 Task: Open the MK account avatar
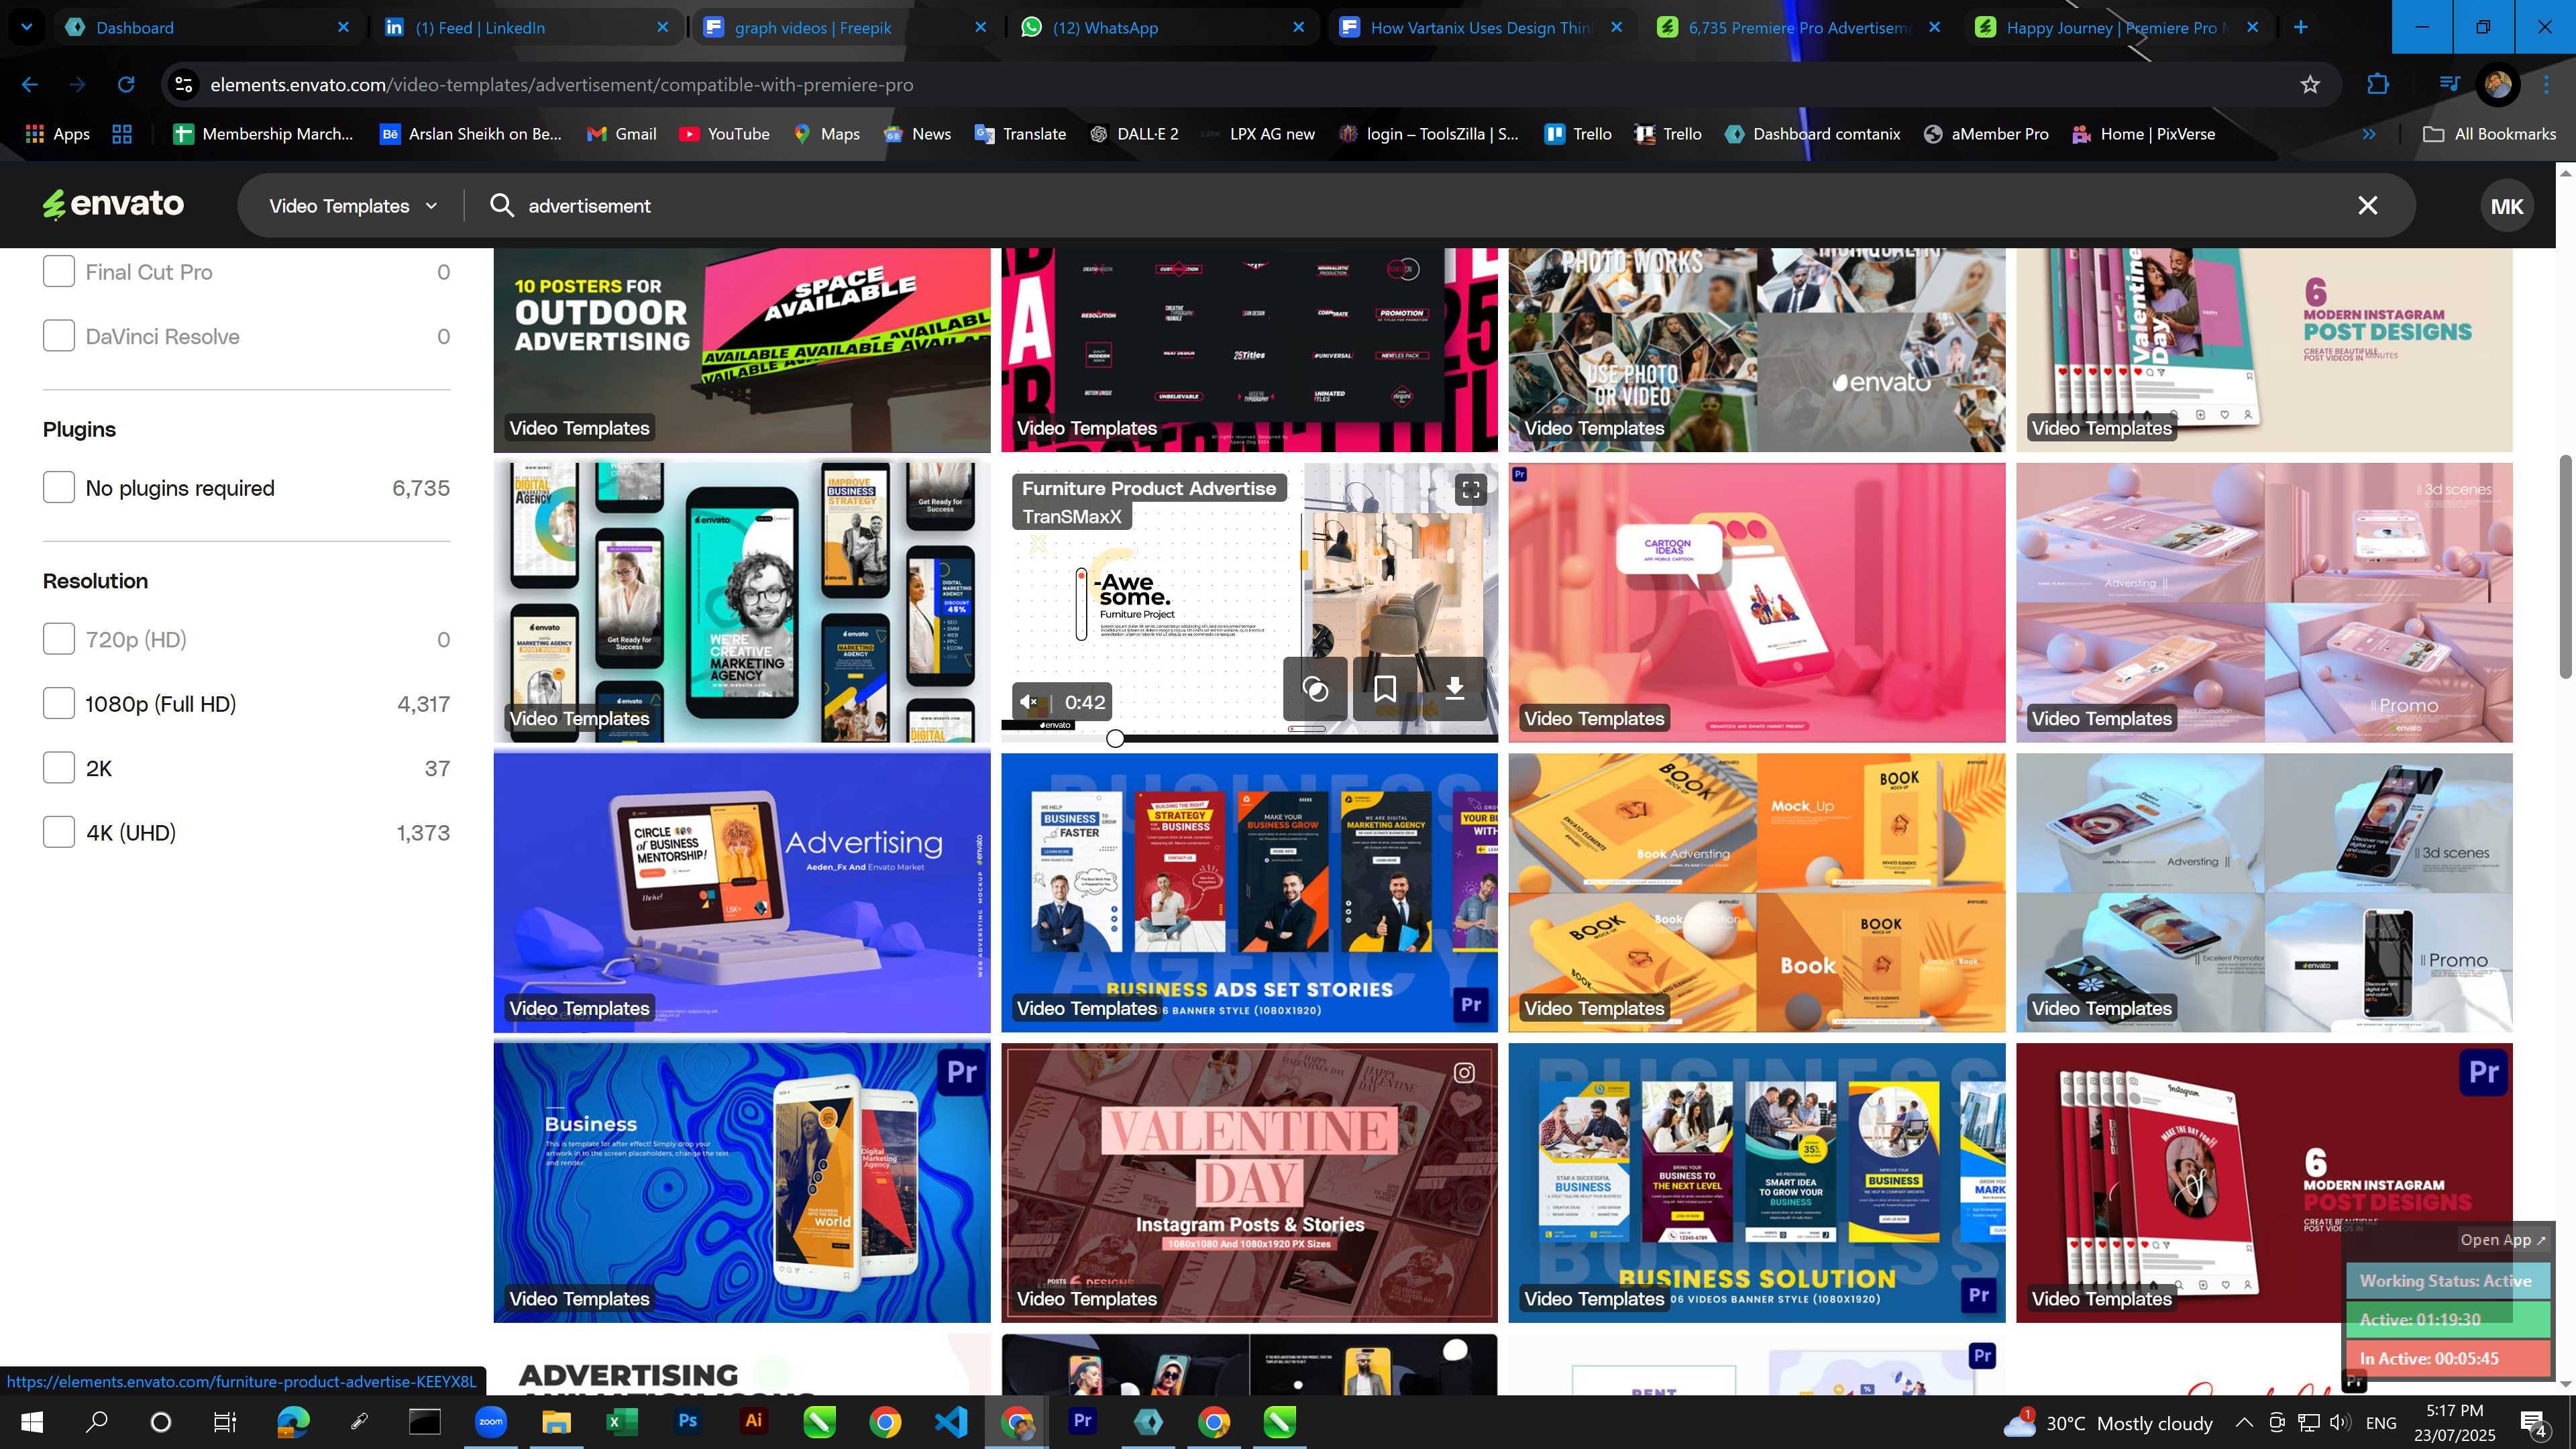tap(2506, 206)
